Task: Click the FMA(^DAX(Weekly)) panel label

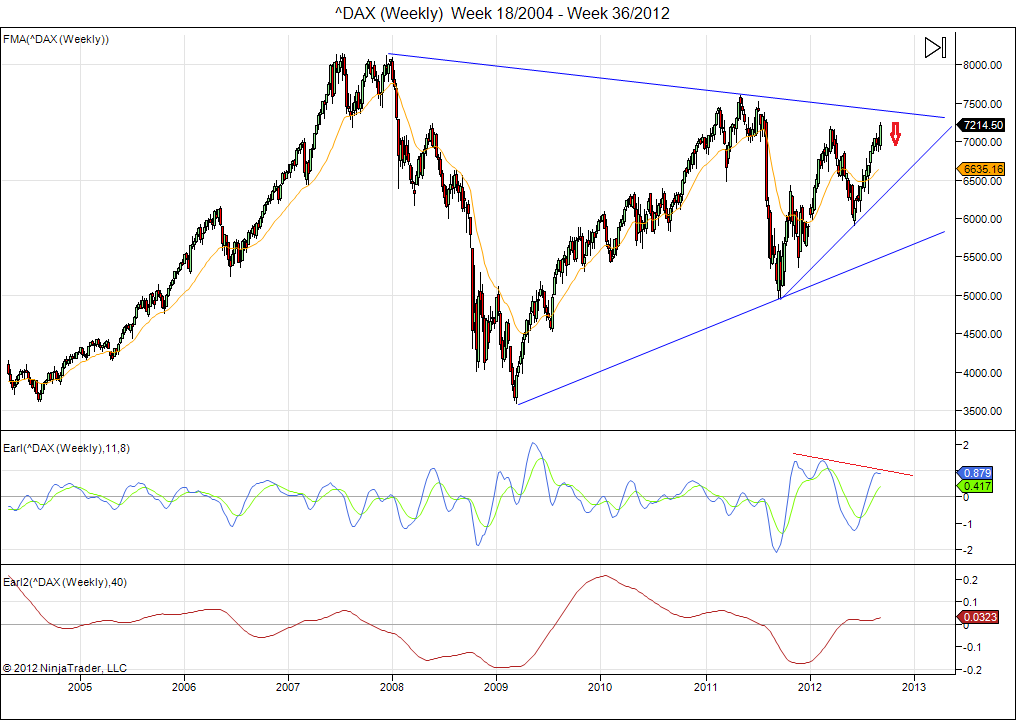Action: [x=56, y=39]
